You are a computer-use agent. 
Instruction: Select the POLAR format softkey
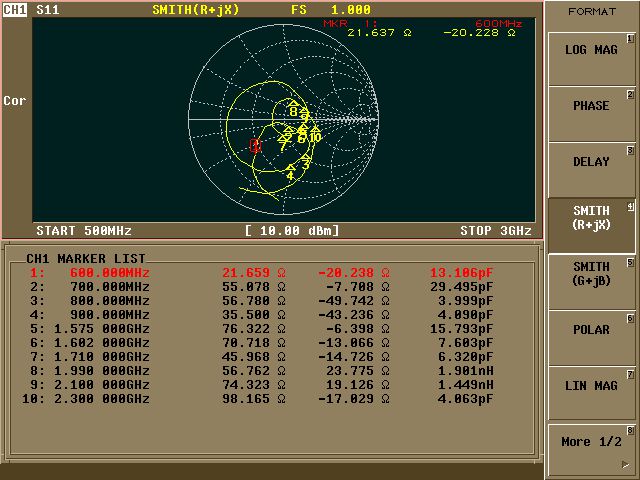click(x=591, y=338)
